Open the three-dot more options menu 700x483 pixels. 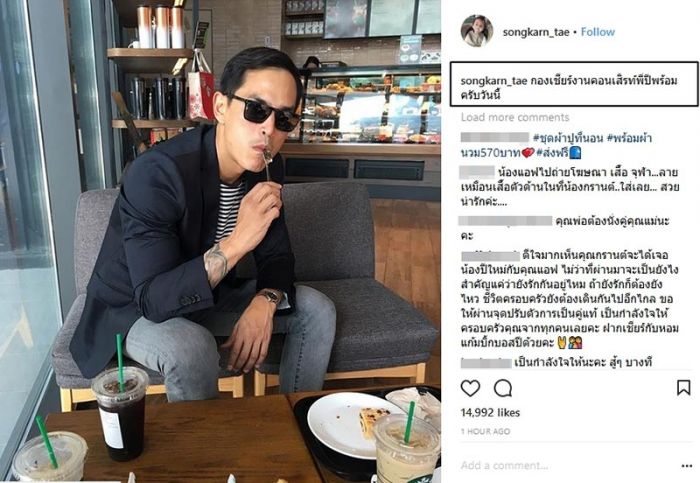tap(687, 466)
